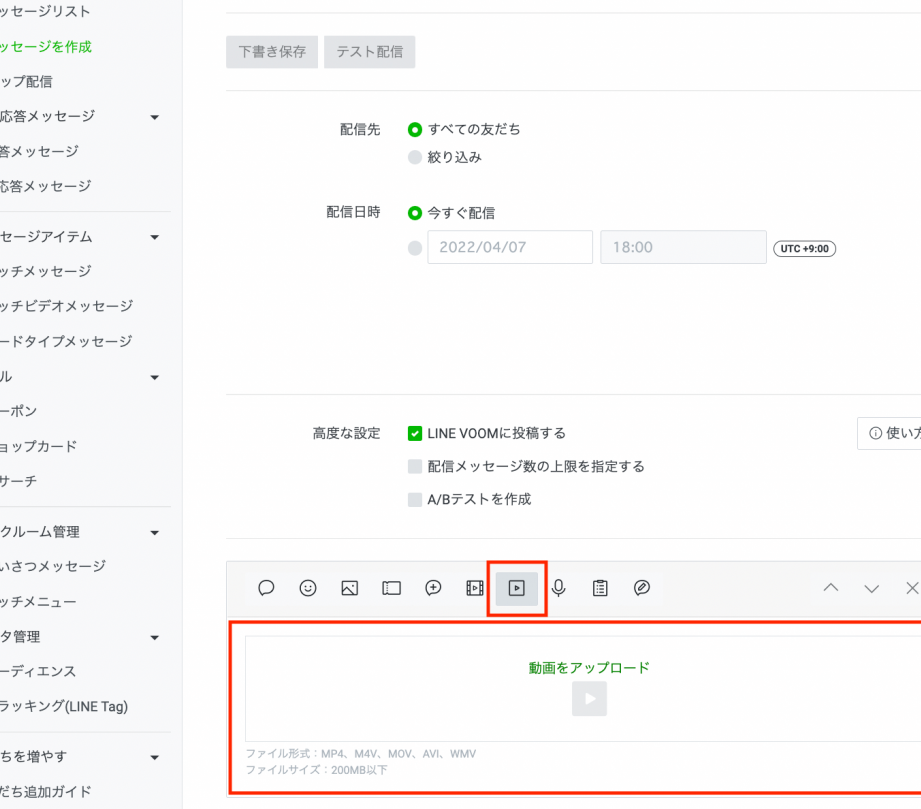The width and height of the screenshot is (921, 809).
Task: Open メッセージリスト in sidebar
Action: tap(45, 11)
